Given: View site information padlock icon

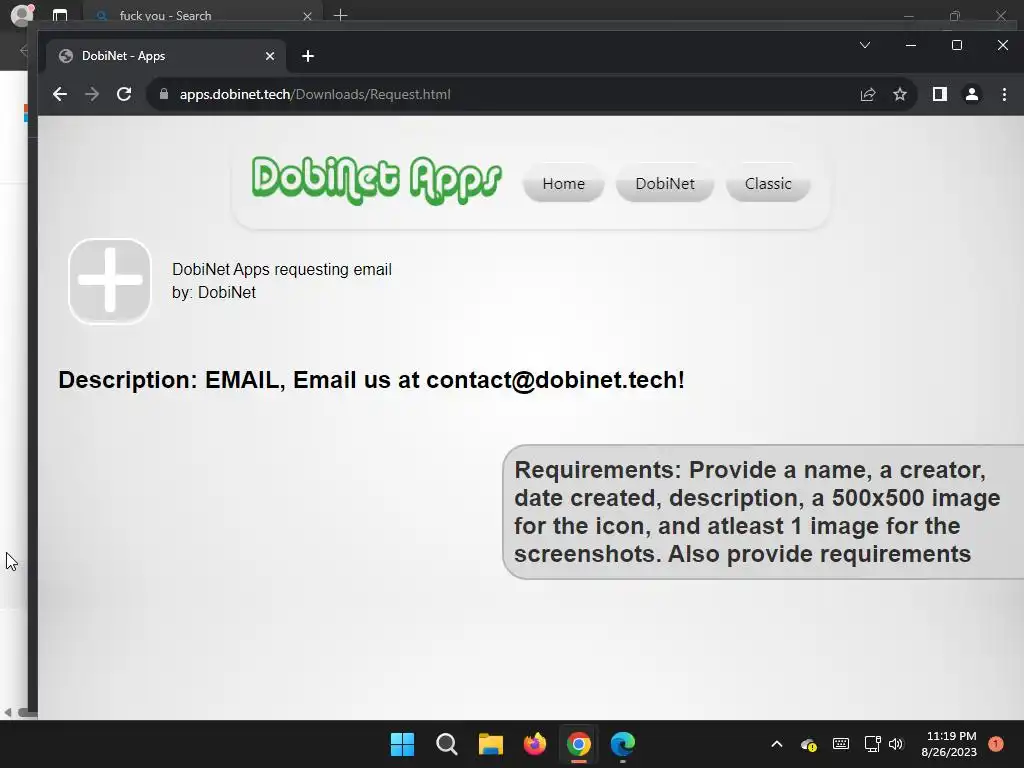Looking at the screenshot, I should 164,94.
